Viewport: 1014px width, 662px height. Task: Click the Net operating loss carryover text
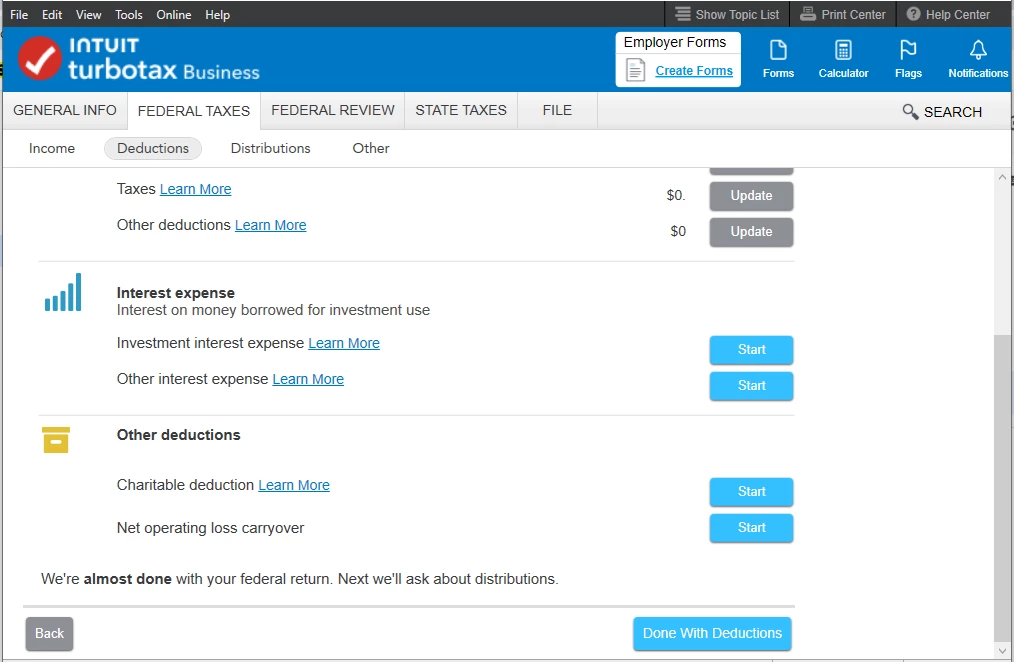tap(210, 528)
